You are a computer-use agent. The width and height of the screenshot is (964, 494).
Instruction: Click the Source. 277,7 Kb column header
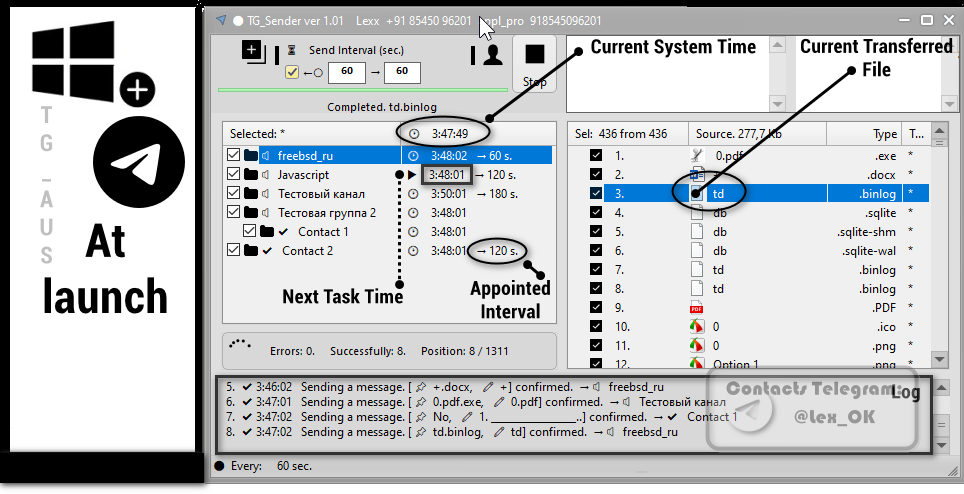coord(757,133)
